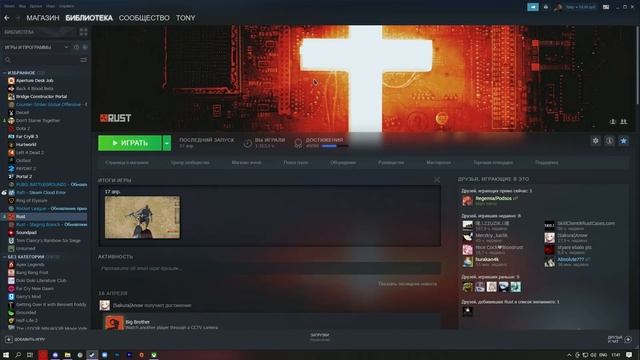Select Bridge Constructor Portal in library

point(41,97)
